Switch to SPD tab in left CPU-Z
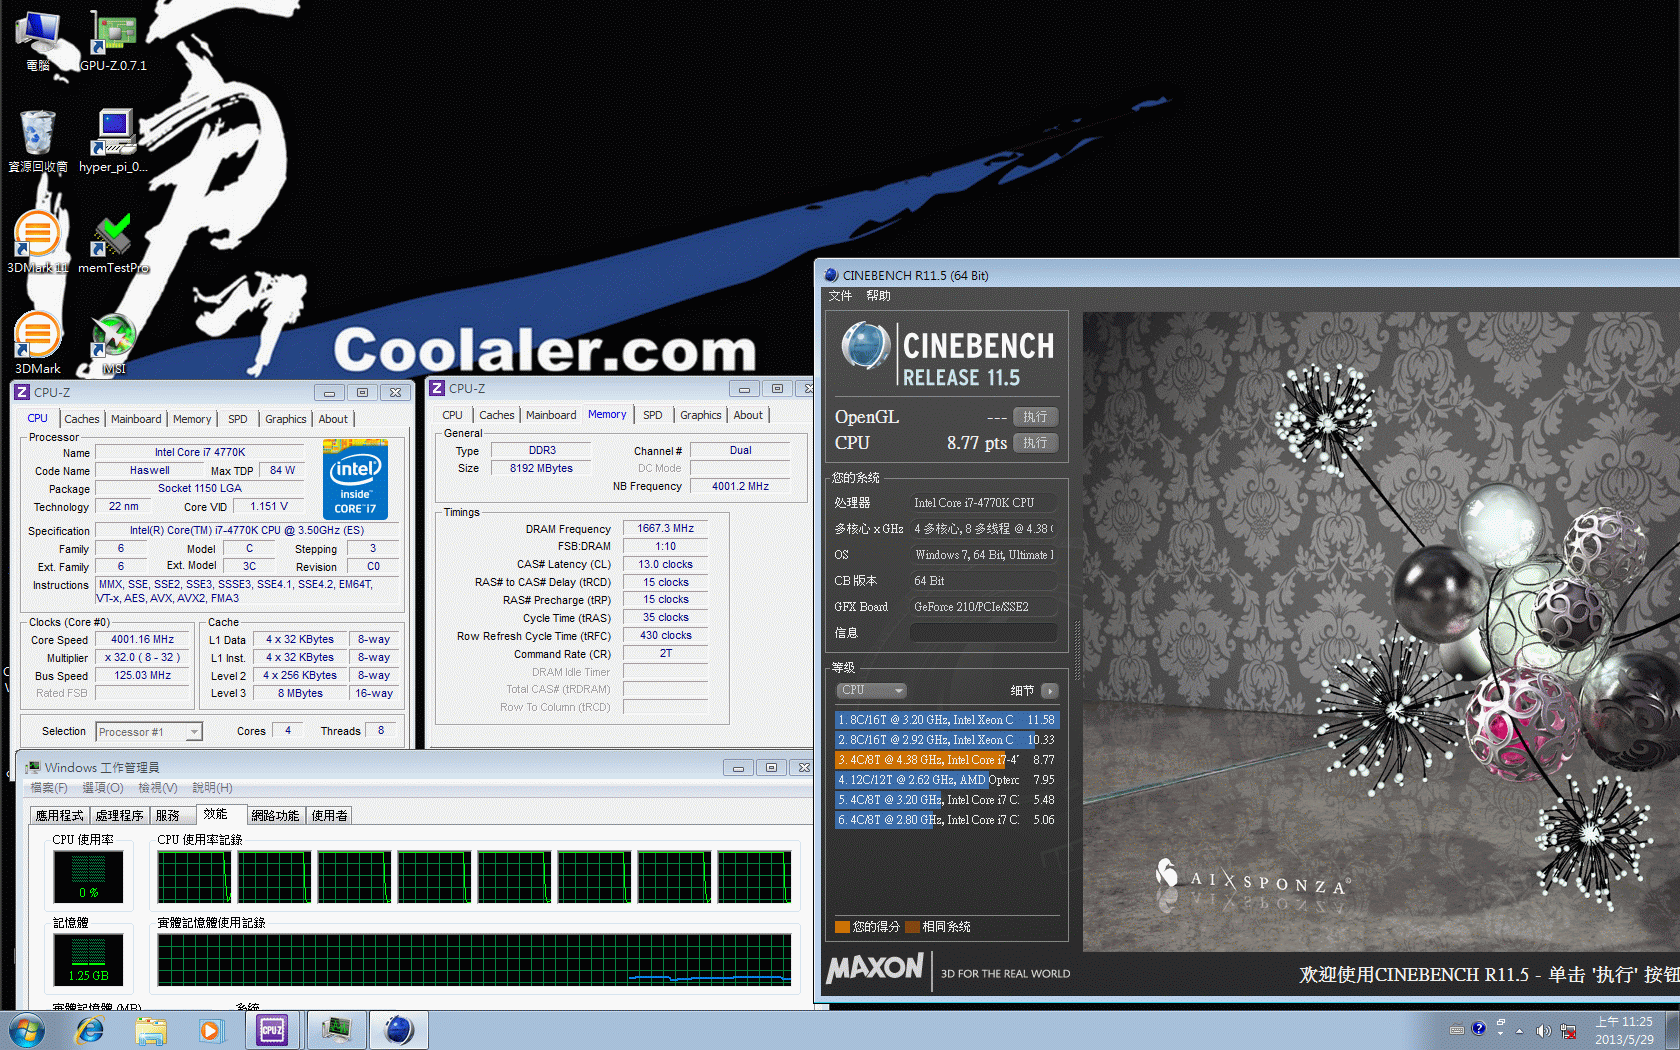 pos(237,419)
